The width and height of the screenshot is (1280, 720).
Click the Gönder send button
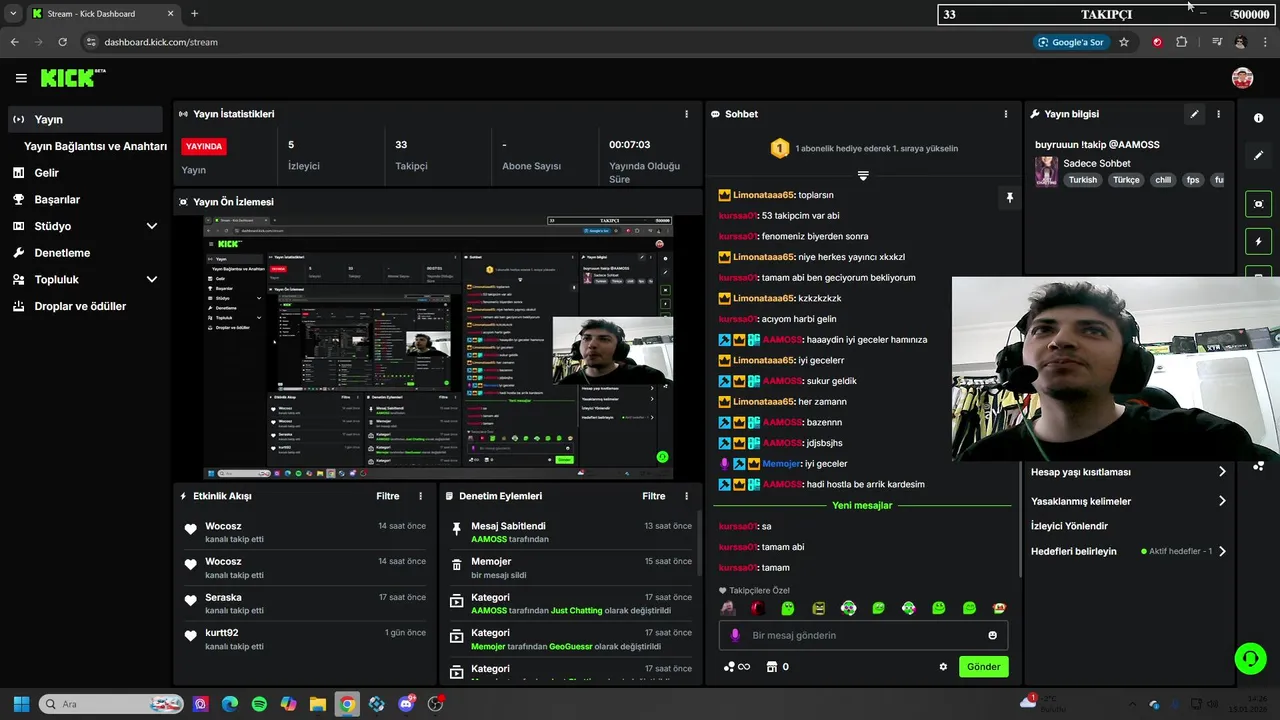click(x=983, y=667)
